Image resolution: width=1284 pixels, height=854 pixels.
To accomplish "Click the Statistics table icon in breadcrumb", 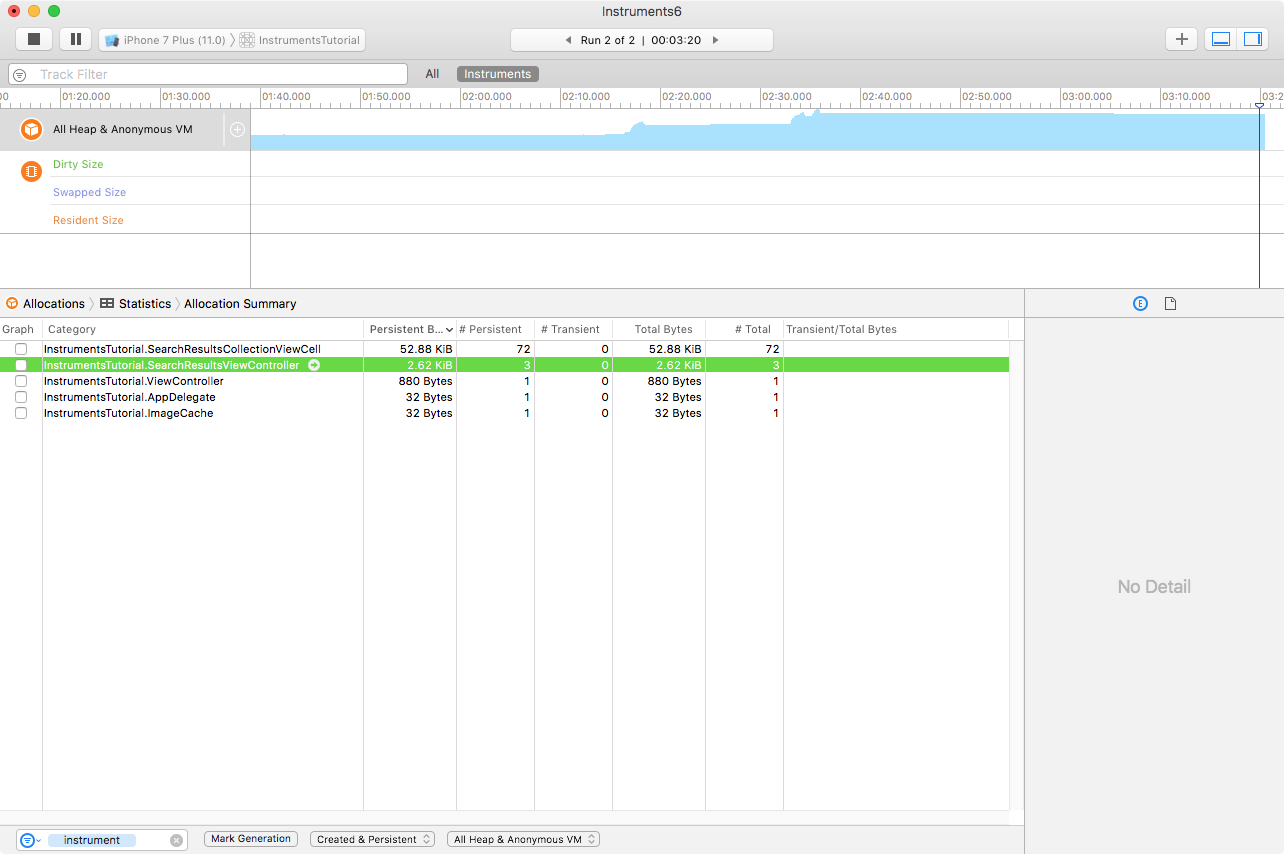I will point(107,303).
